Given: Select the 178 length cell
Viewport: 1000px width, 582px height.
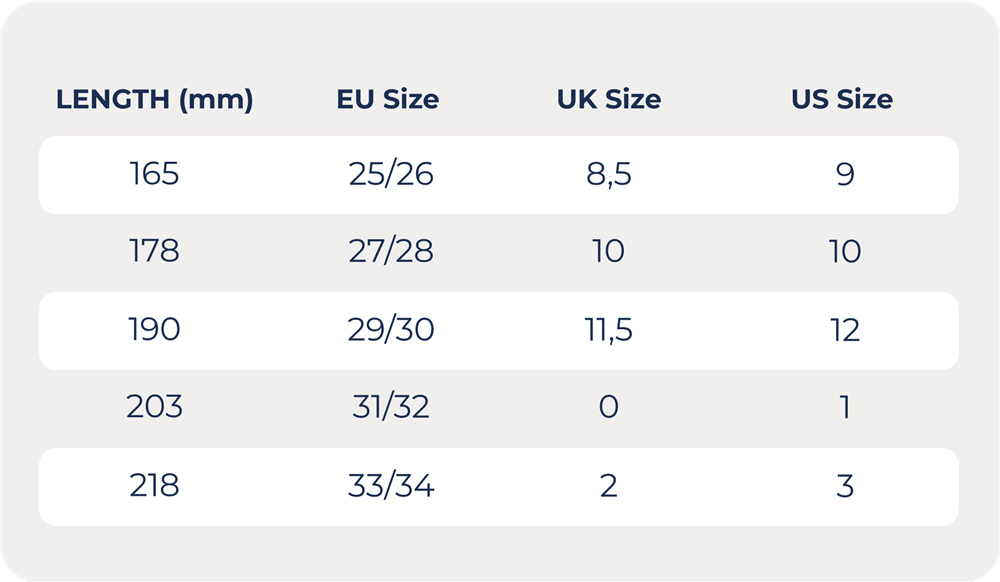Looking at the screenshot, I should tap(154, 251).
